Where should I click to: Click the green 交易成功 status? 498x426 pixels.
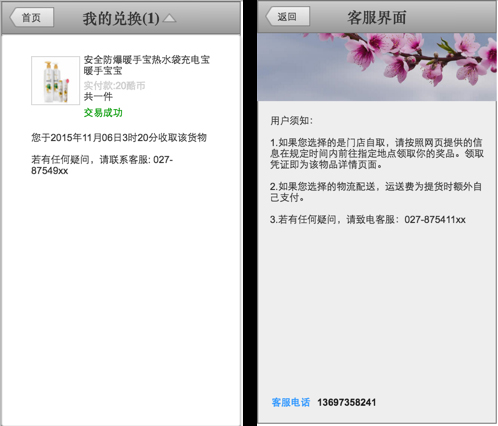tap(103, 113)
